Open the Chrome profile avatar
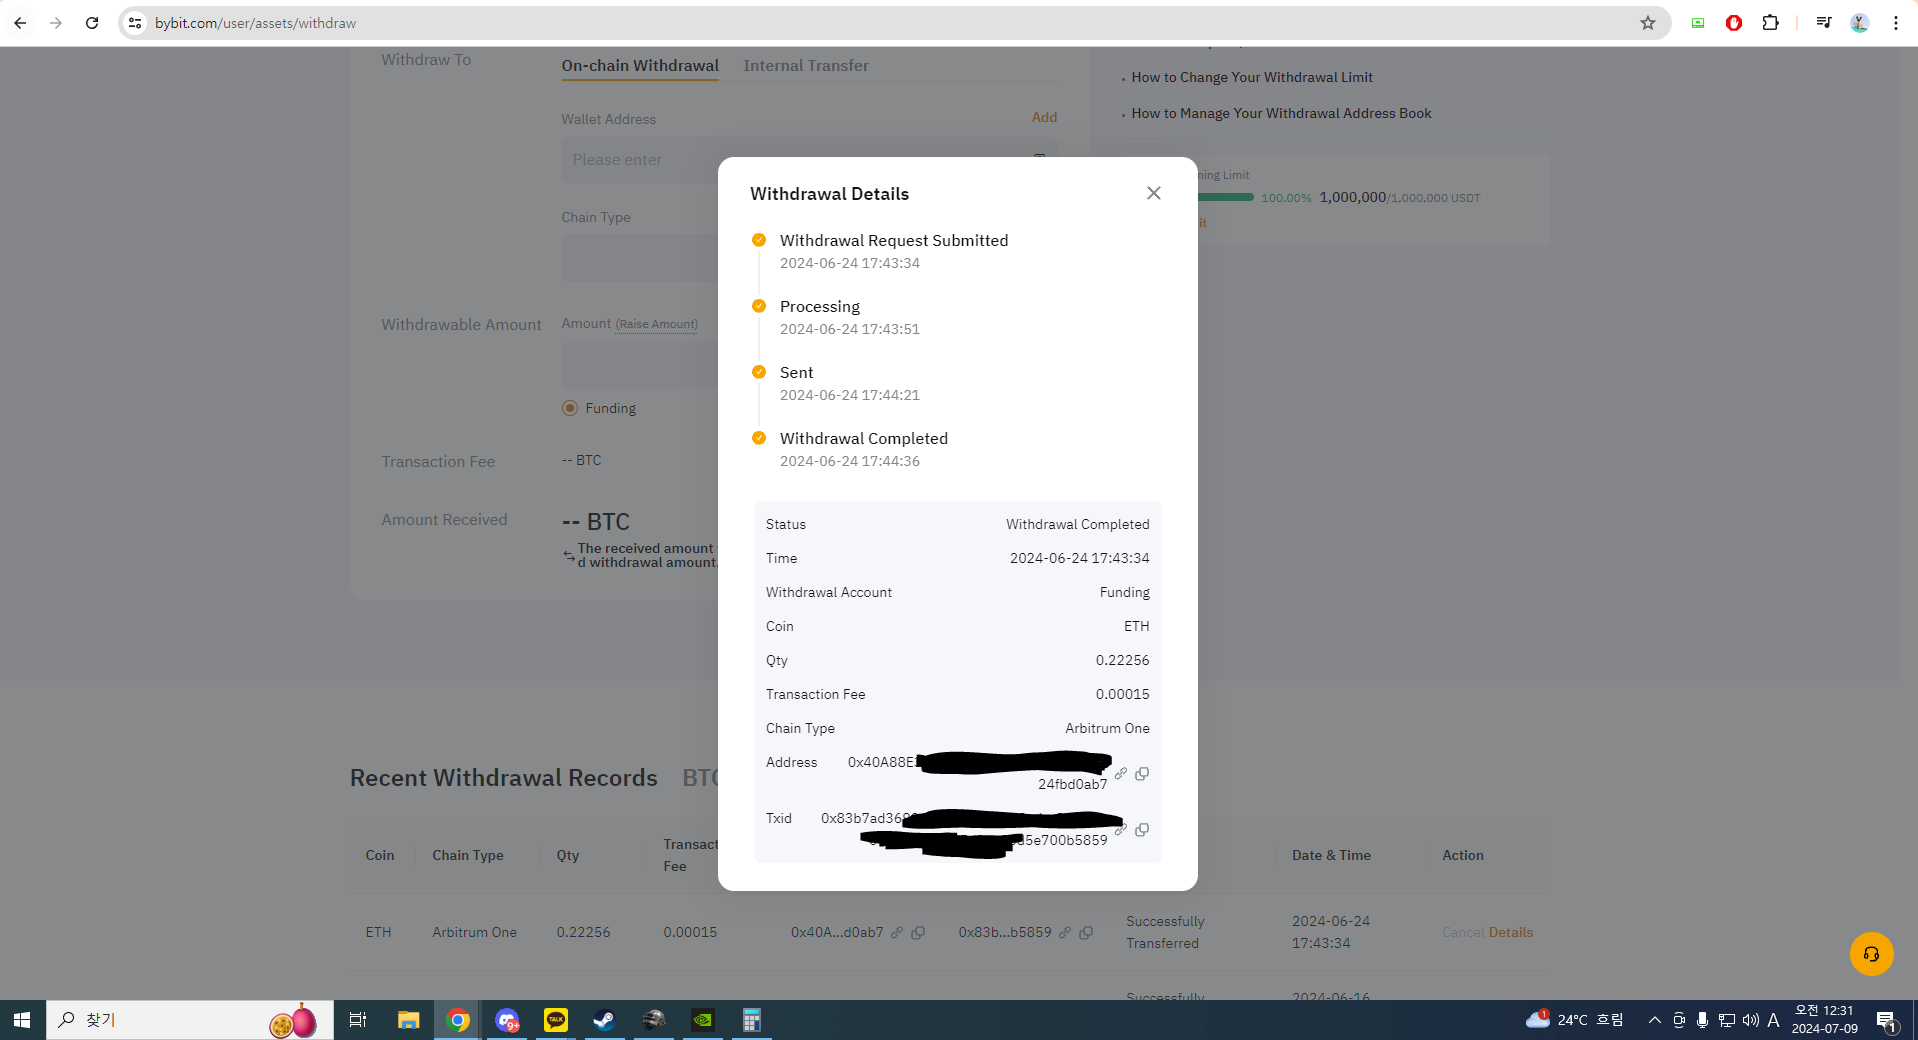The height and width of the screenshot is (1040, 1918). [1860, 23]
